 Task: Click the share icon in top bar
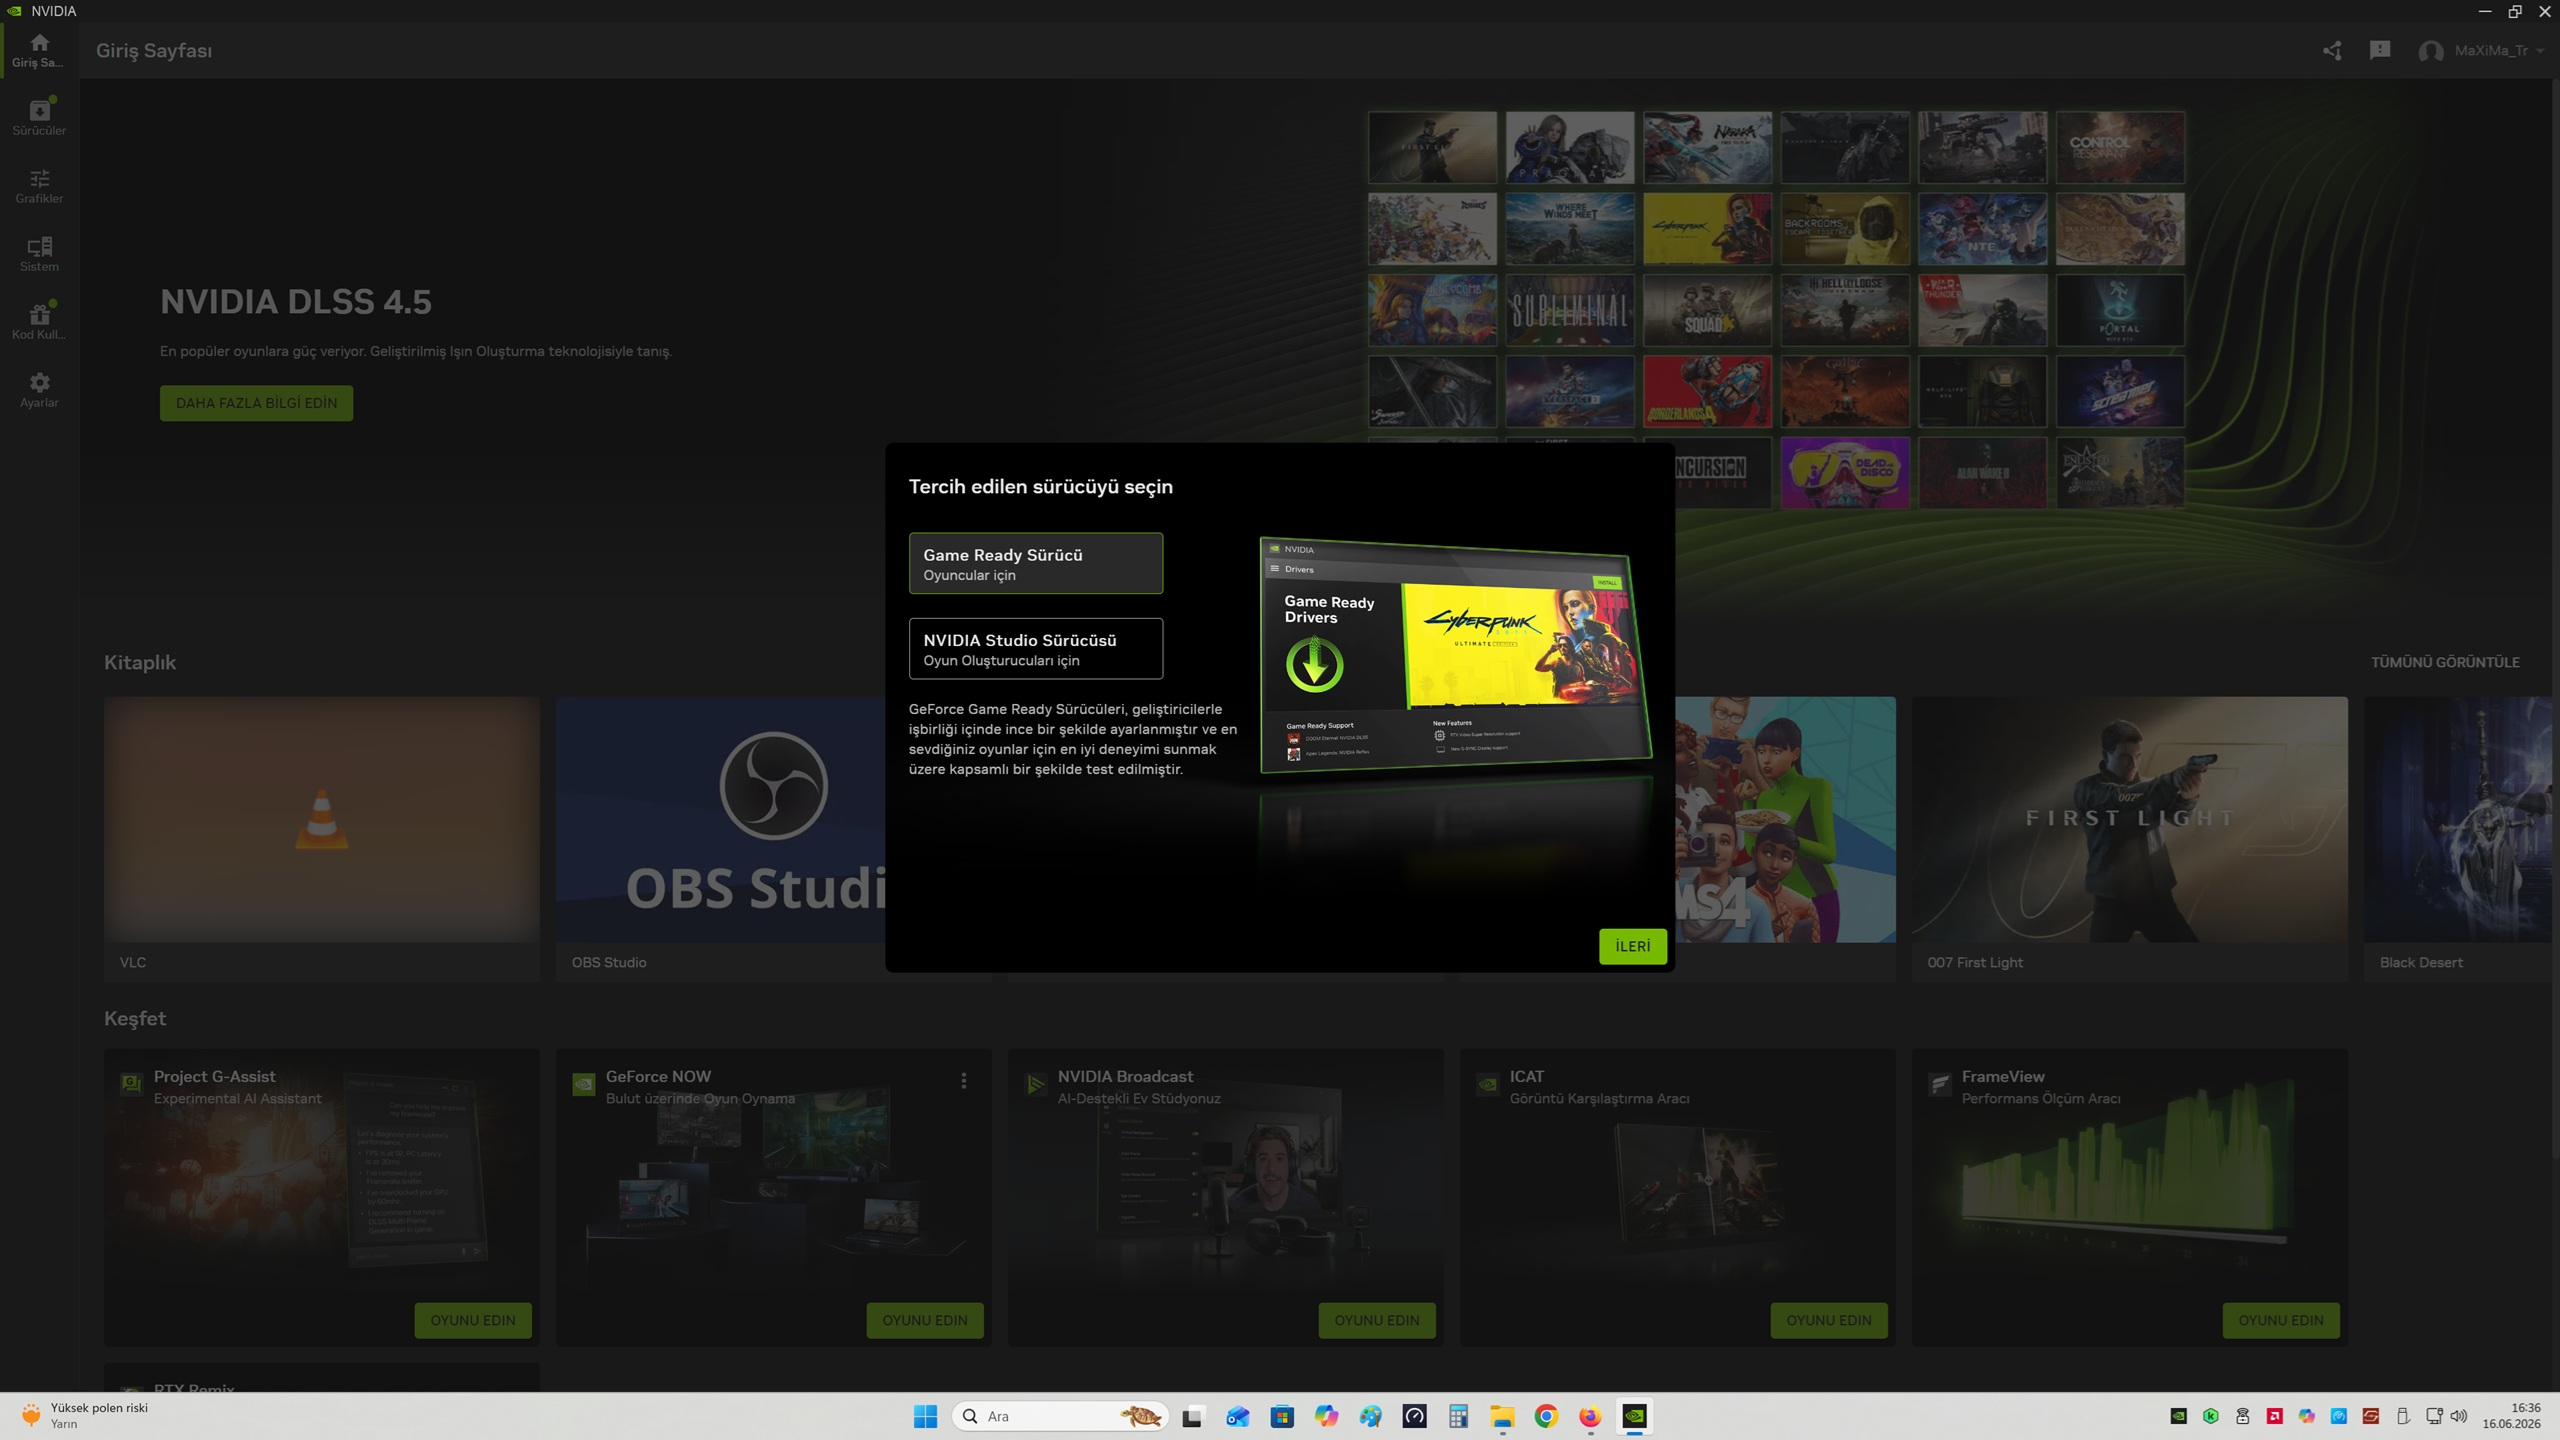pyautogui.click(x=2332, y=50)
